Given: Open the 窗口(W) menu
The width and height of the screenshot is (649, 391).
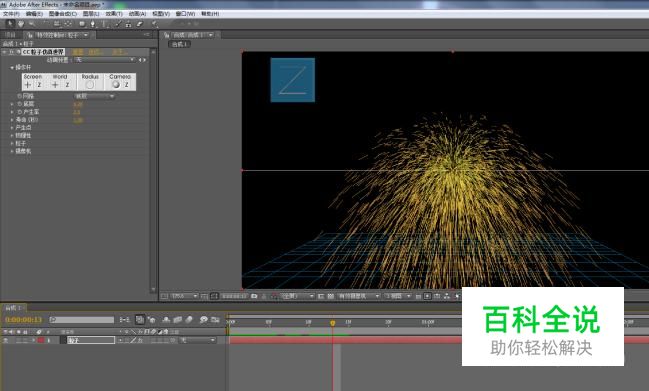Looking at the screenshot, I should 185,14.
